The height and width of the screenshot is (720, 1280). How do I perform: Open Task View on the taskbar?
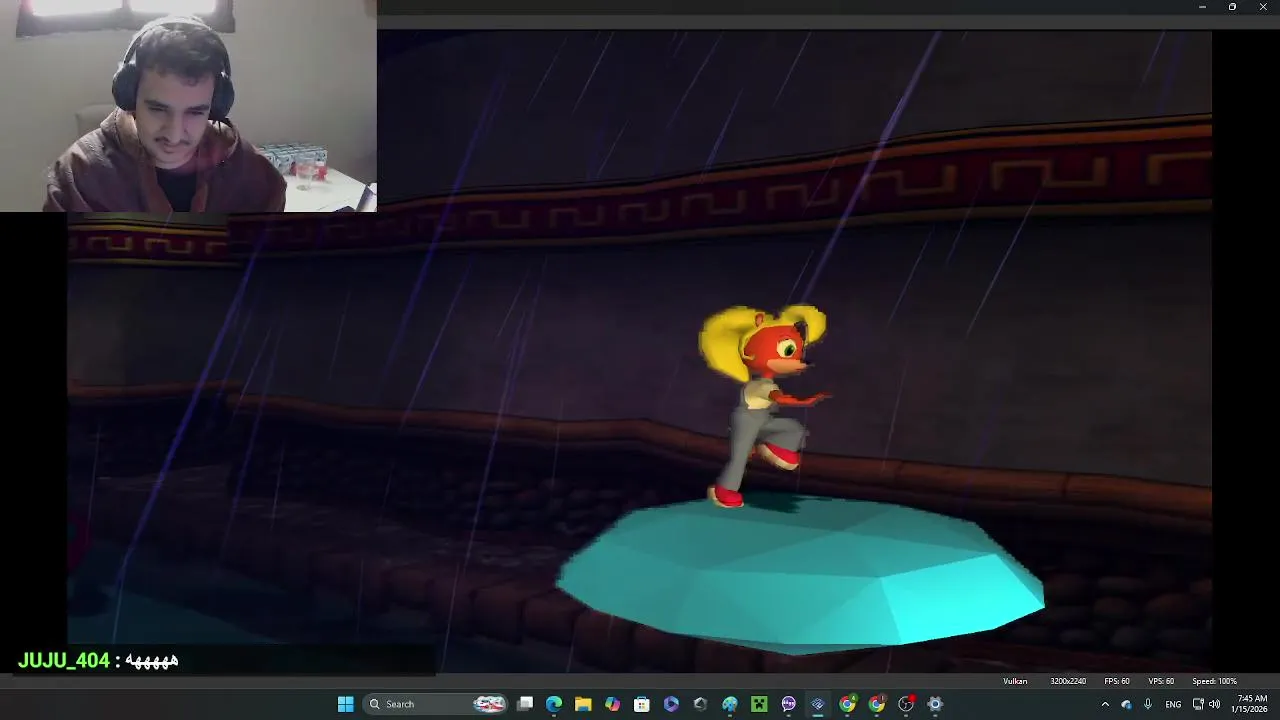(525, 704)
